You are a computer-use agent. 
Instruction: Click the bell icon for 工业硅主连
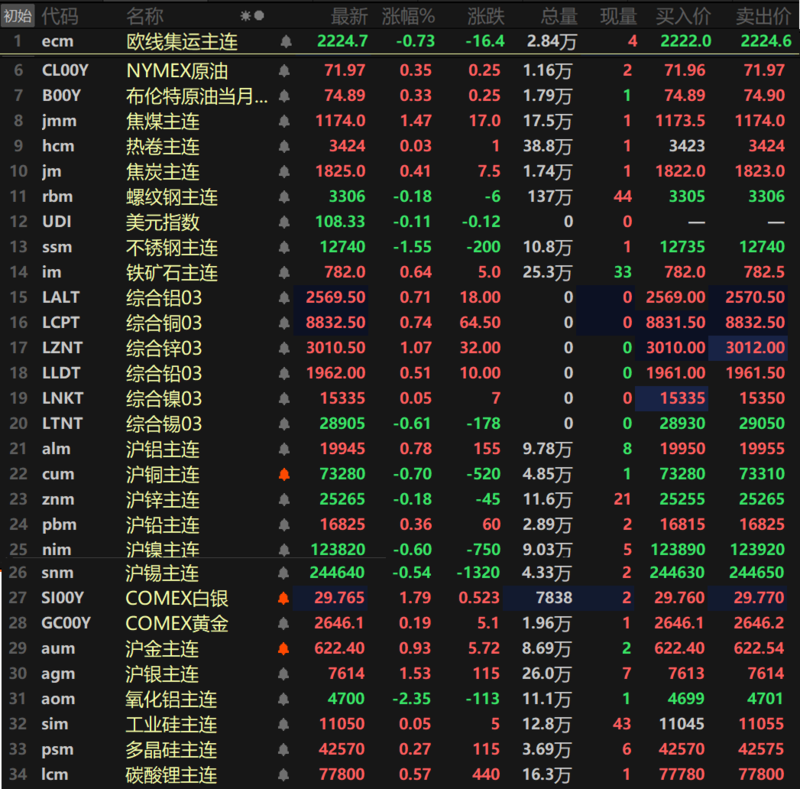pyautogui.click(x=284, y=724)
